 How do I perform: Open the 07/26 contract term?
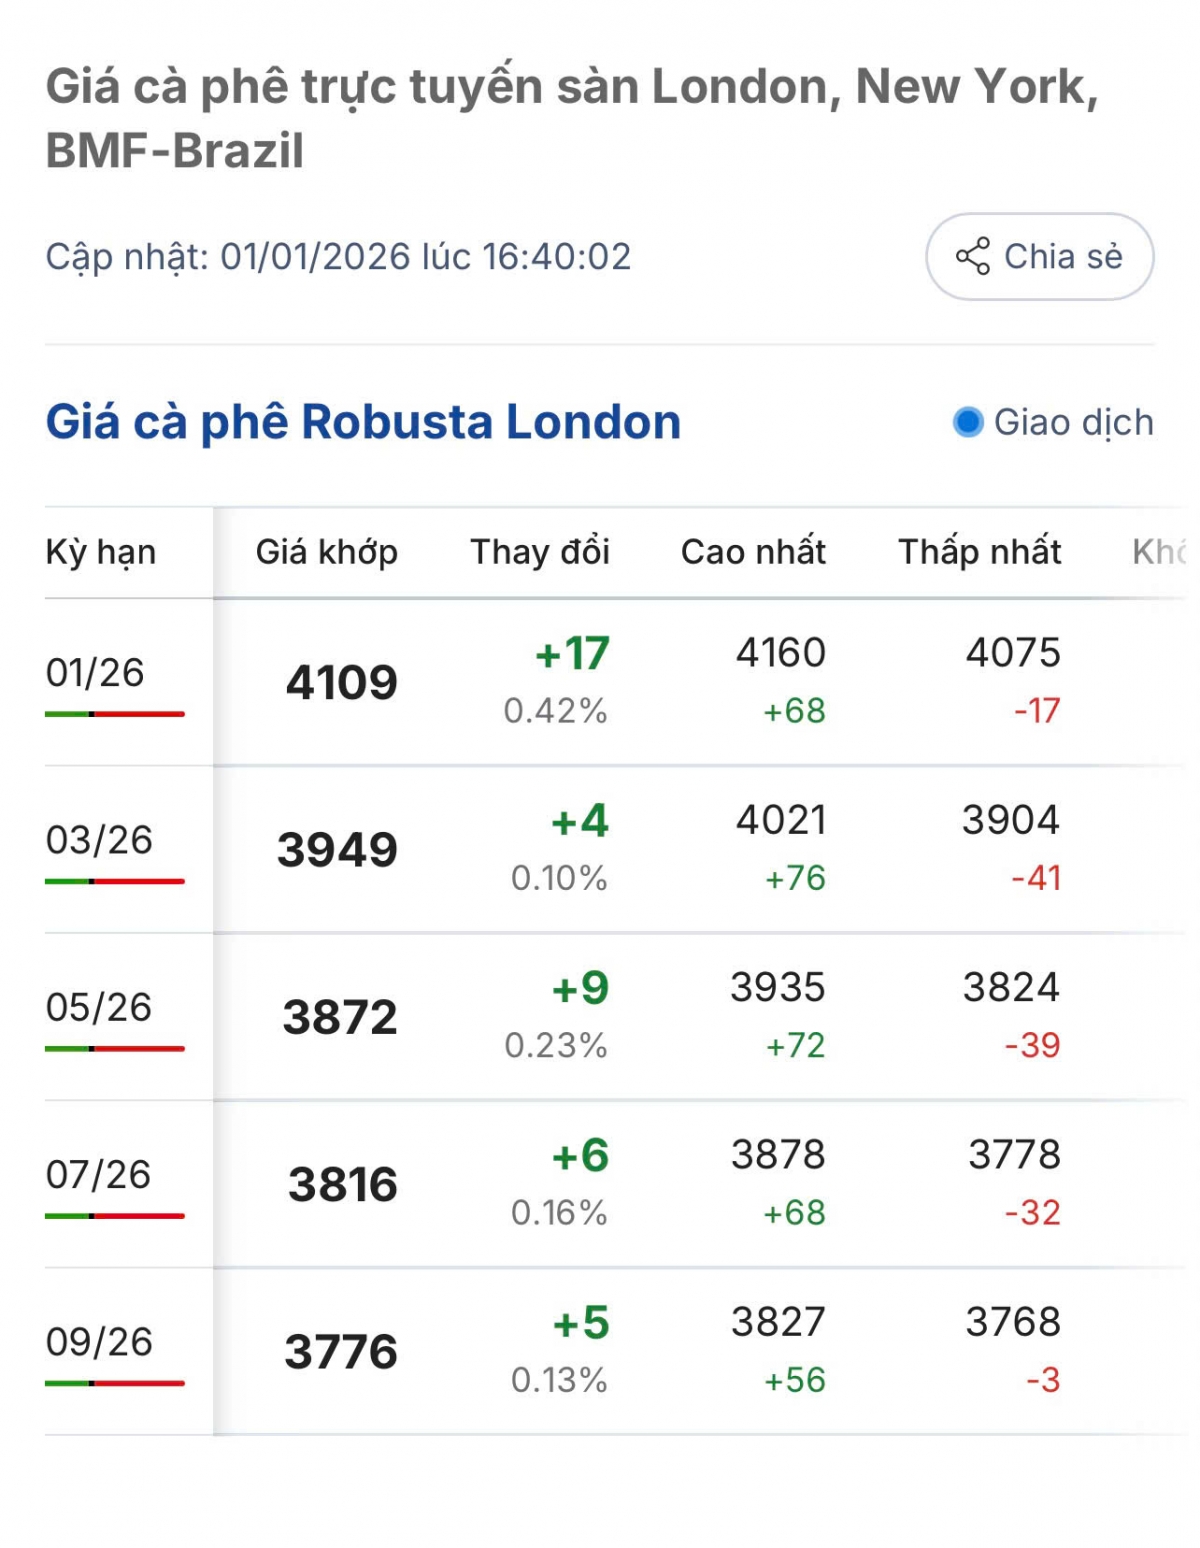(x=98, y=1175)
